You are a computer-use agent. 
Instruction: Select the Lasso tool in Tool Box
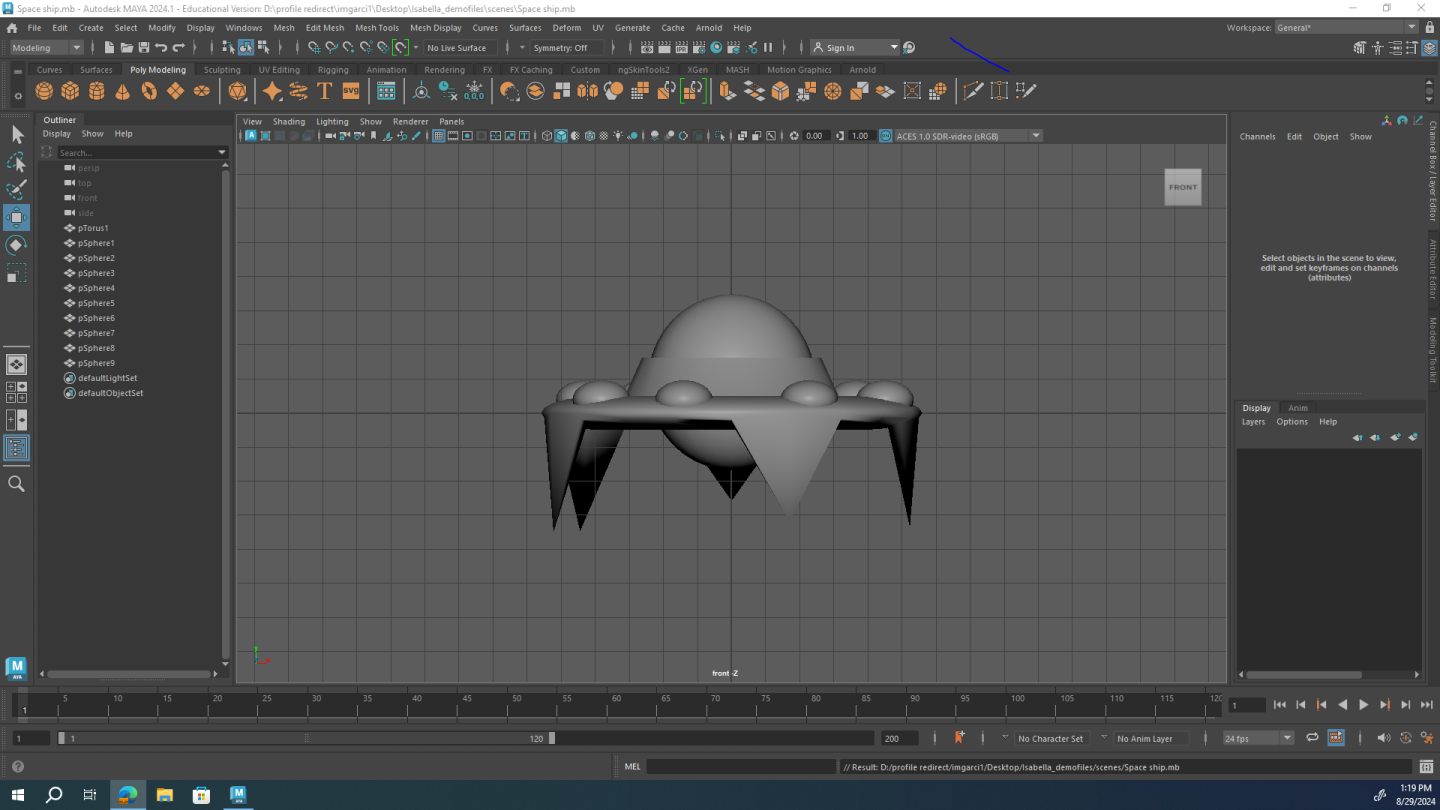pos(17,162)
